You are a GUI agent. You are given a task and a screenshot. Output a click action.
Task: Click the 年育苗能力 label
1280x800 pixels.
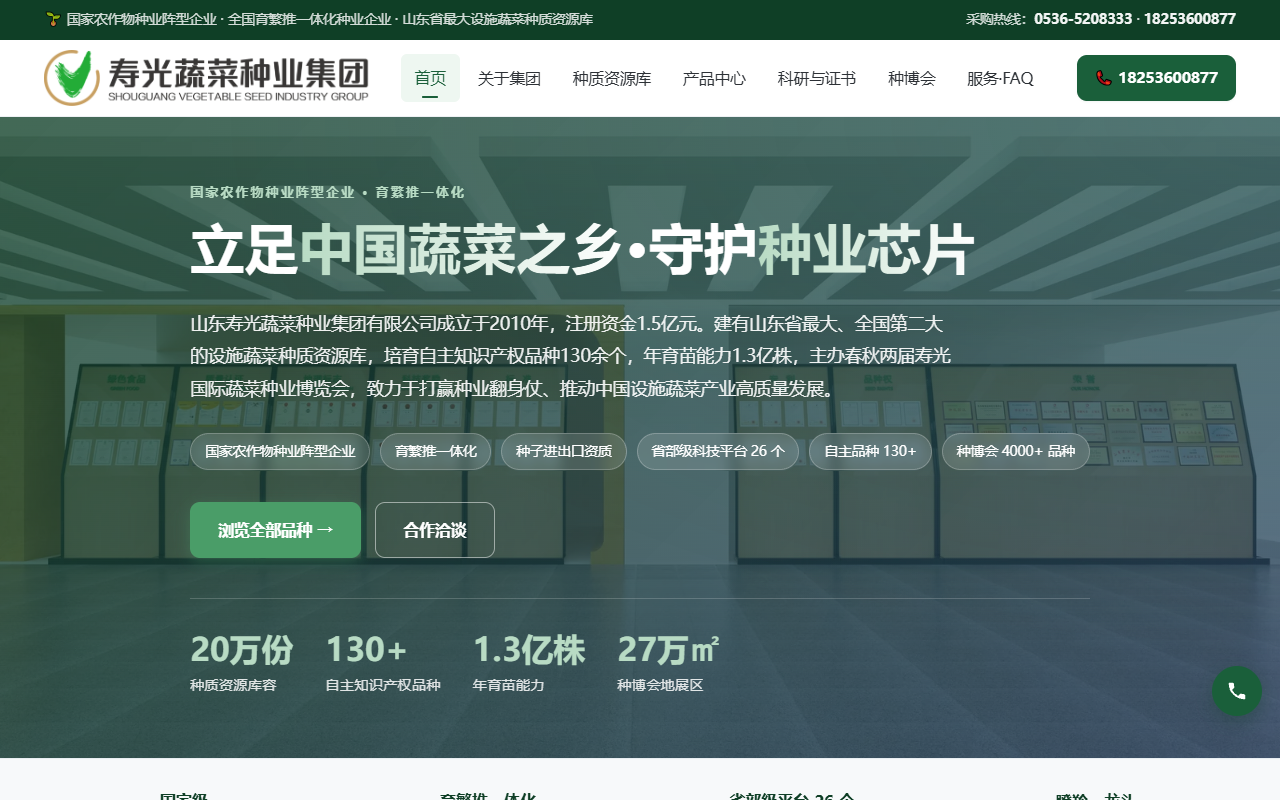[509, 685]
